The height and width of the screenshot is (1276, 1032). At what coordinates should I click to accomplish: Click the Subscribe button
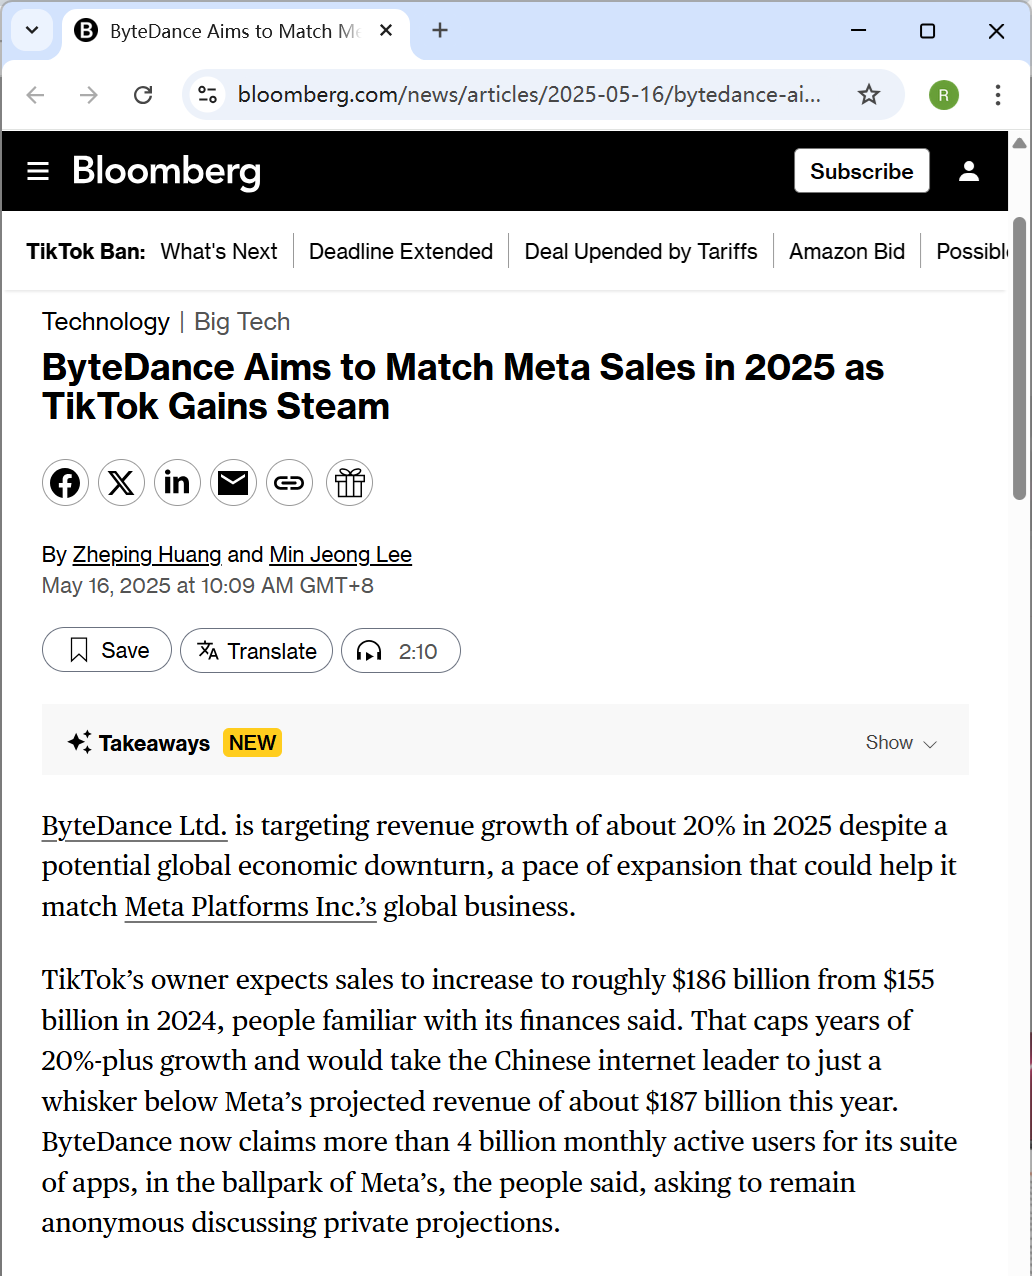861,171
